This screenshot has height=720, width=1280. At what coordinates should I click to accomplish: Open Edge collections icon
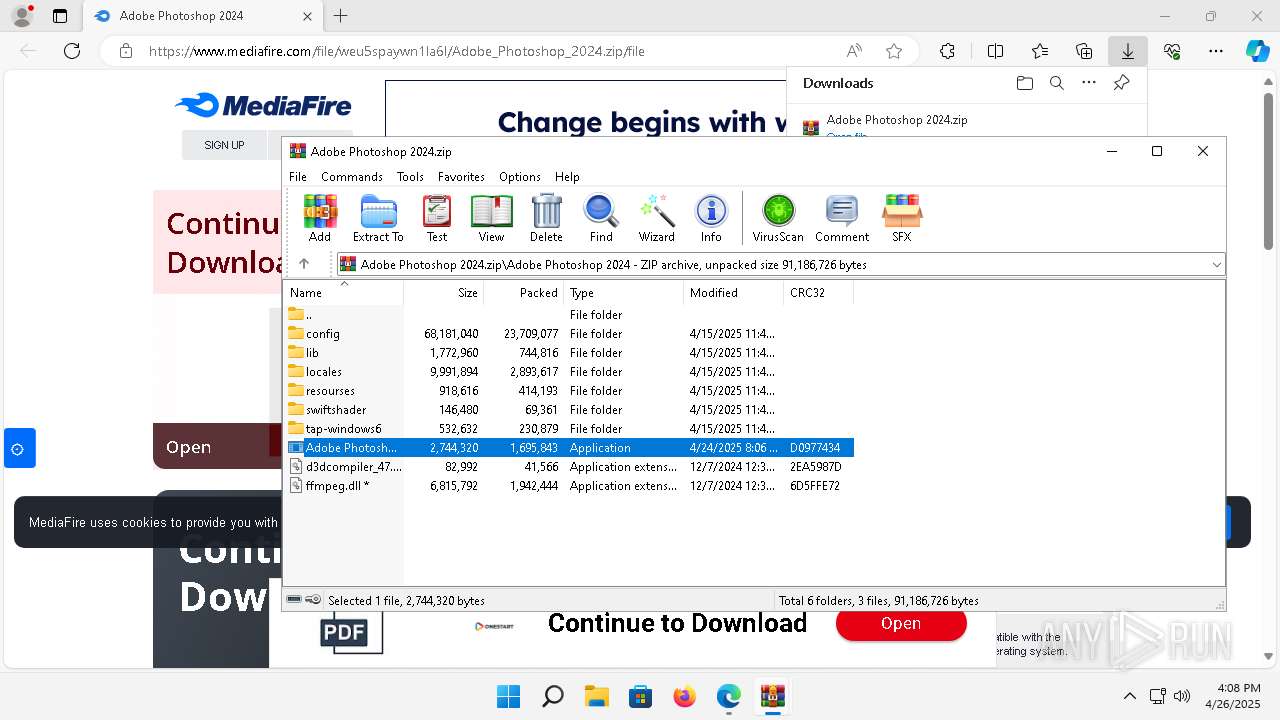pos(1084,51)
